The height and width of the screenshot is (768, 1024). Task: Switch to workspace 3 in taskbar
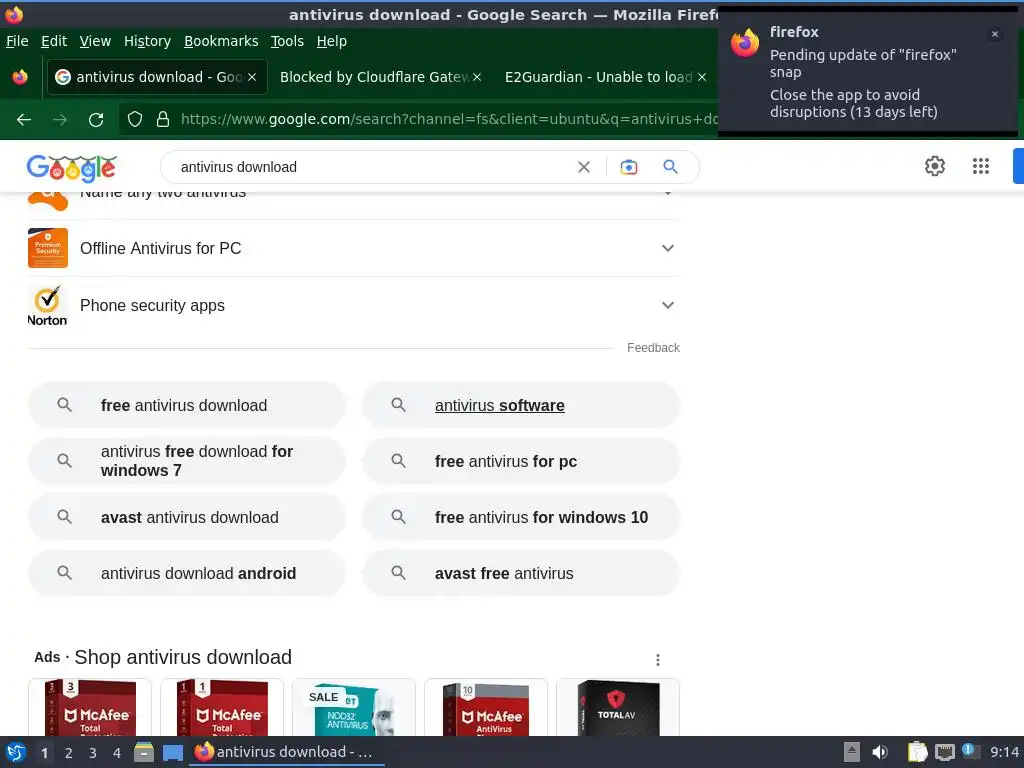(x=93, y=753)
